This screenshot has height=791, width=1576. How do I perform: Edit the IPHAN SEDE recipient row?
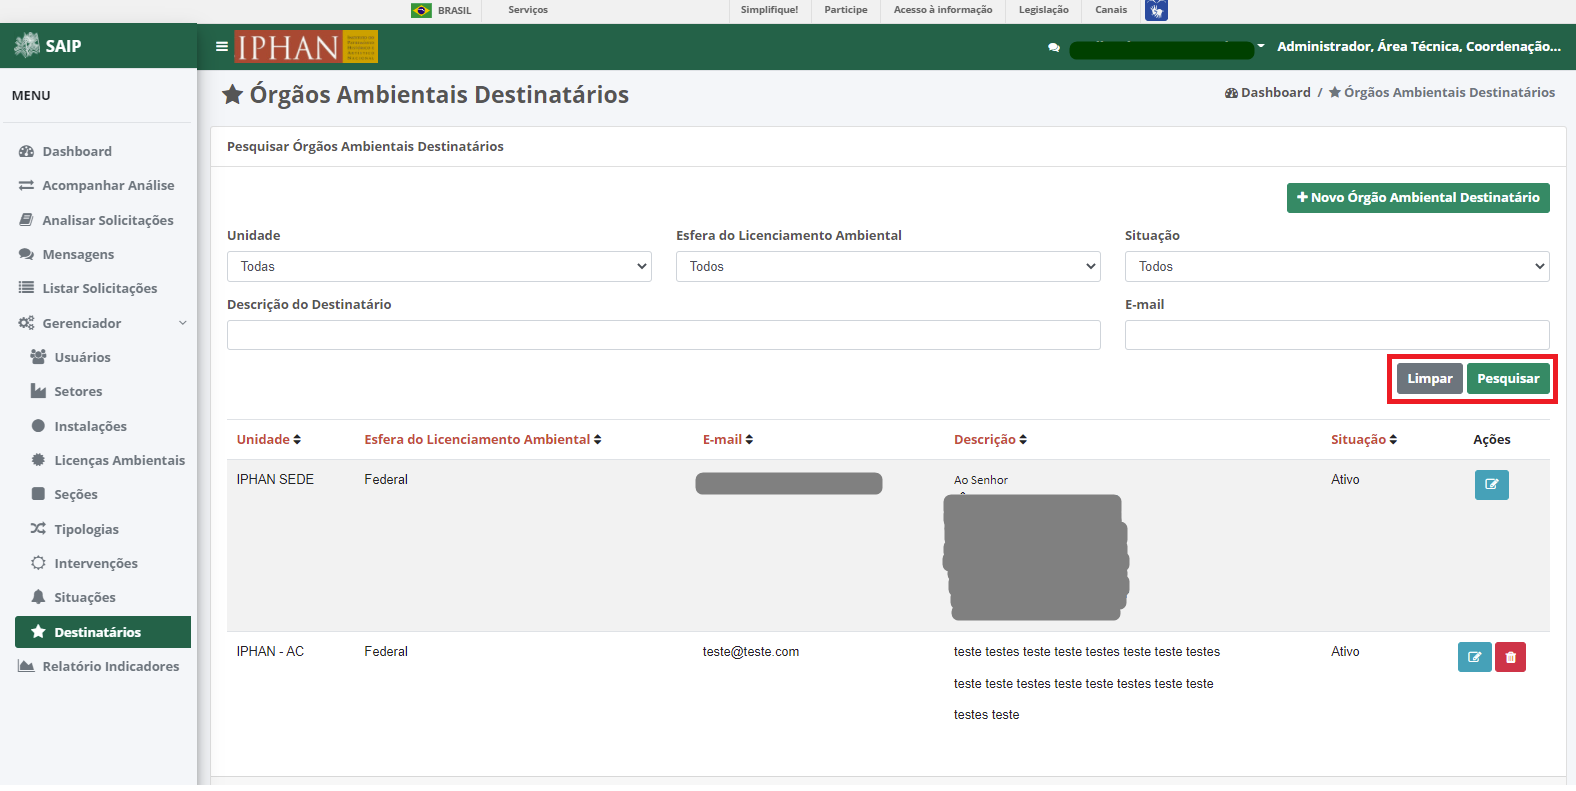(1491, 485)
